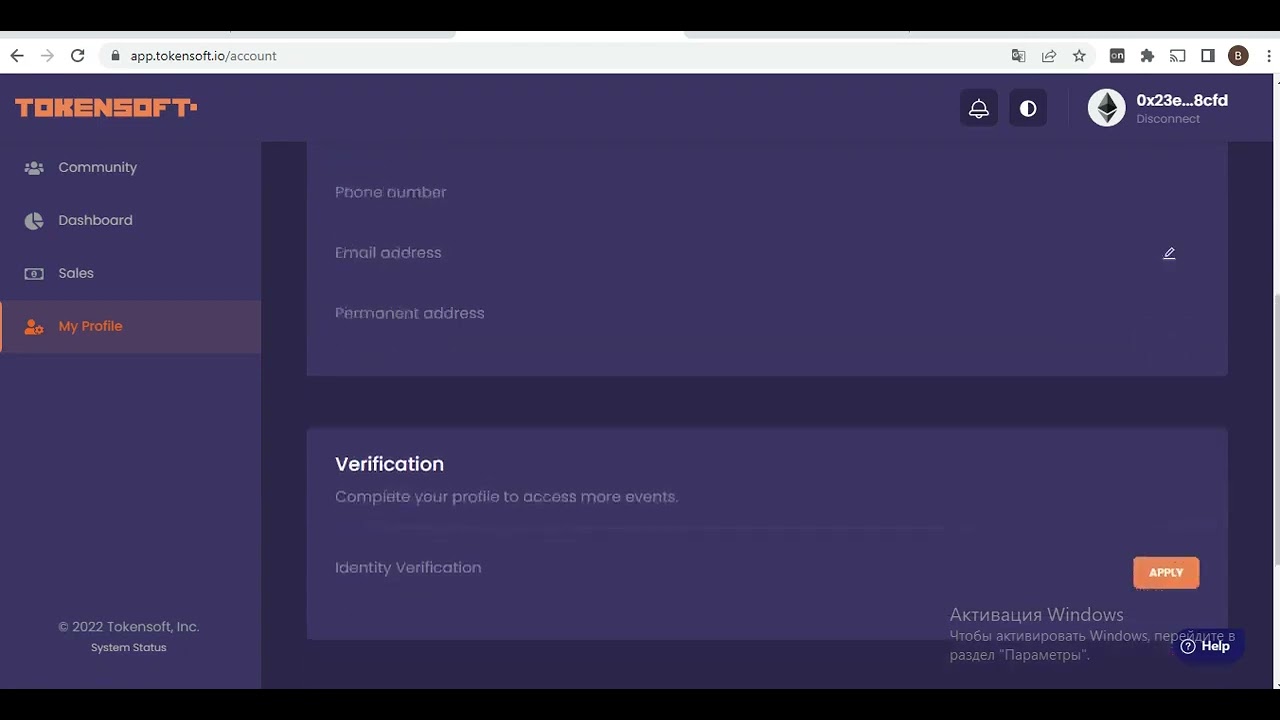Open the browser three-dot menu

pos(1268,56)
